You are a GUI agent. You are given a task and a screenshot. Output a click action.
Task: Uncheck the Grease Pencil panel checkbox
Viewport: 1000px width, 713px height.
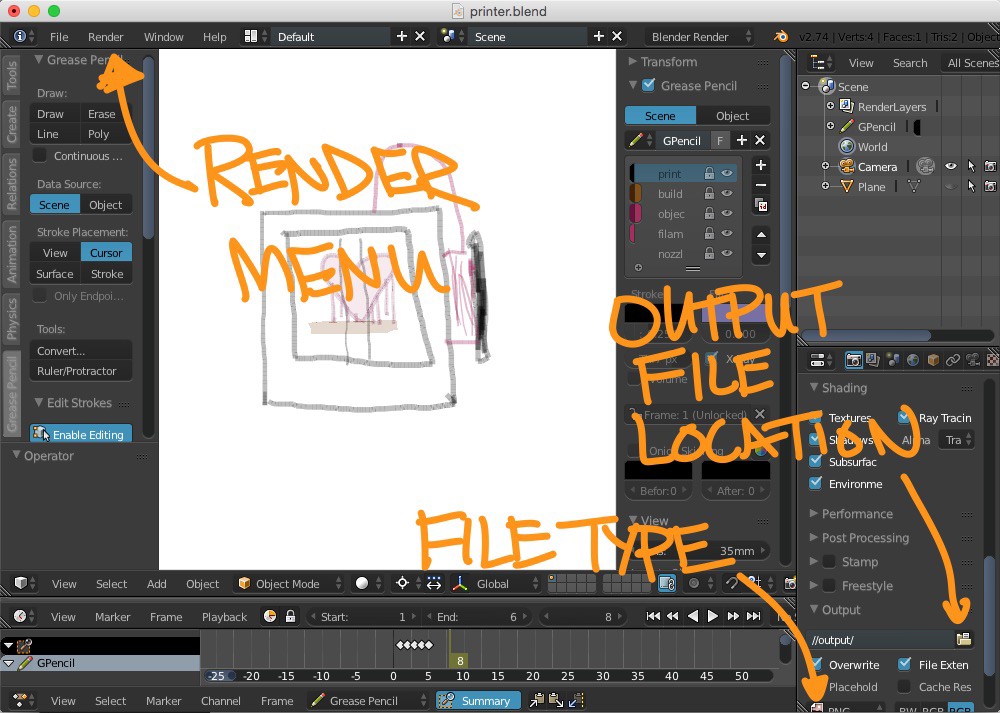point(649,85)
